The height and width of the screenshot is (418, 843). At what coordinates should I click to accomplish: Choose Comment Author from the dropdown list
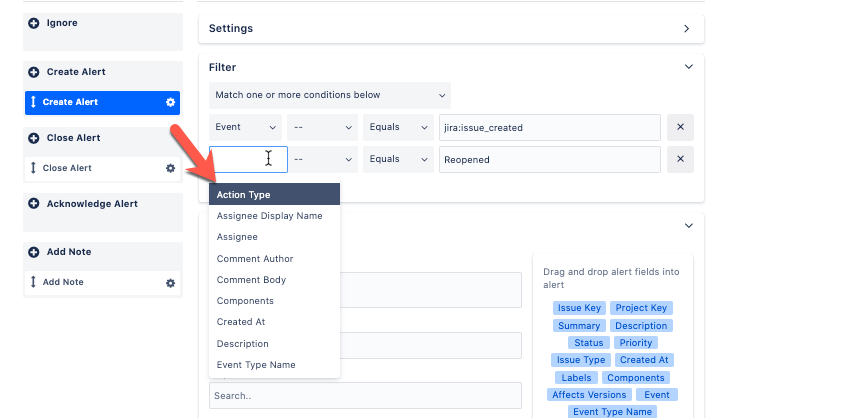click(255, 259)
